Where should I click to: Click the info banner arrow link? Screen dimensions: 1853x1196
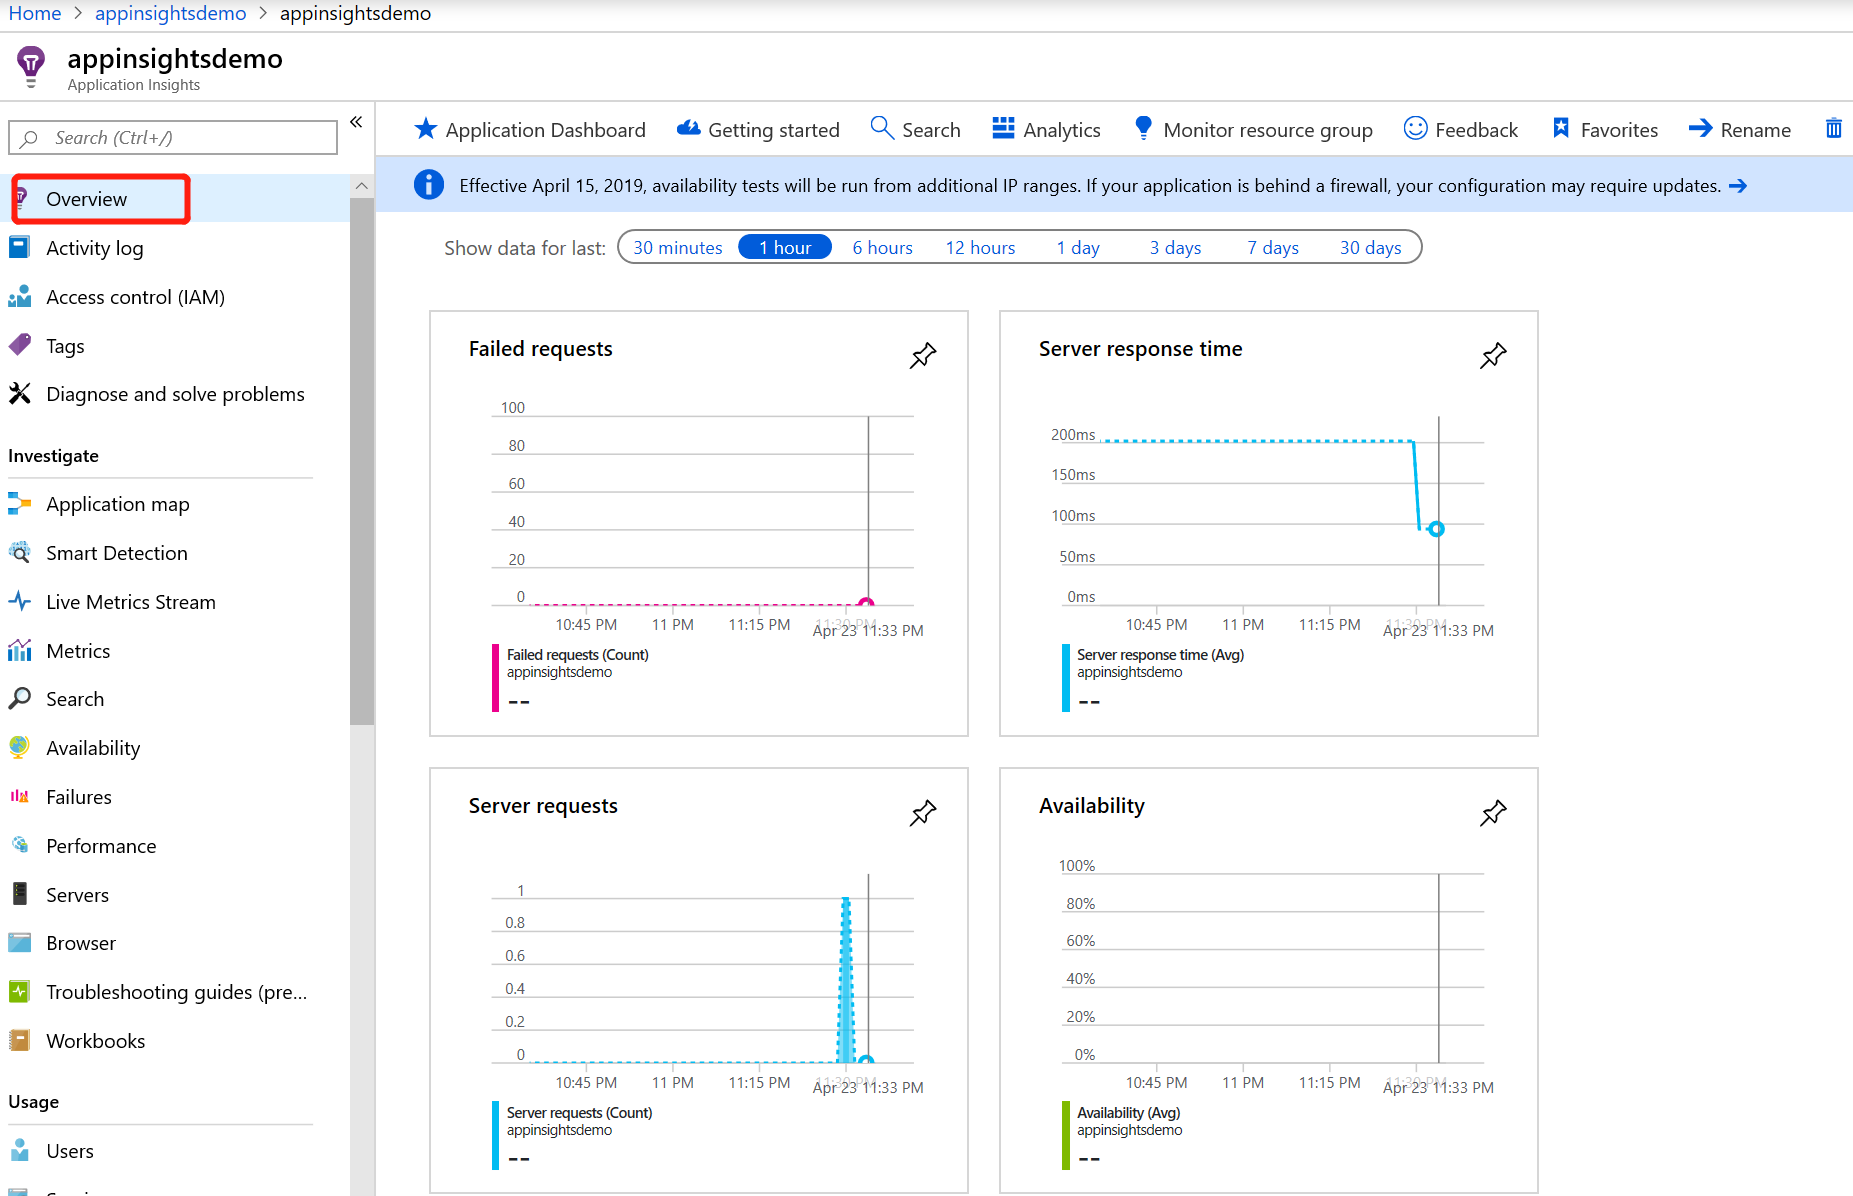tap(1738, 186)
